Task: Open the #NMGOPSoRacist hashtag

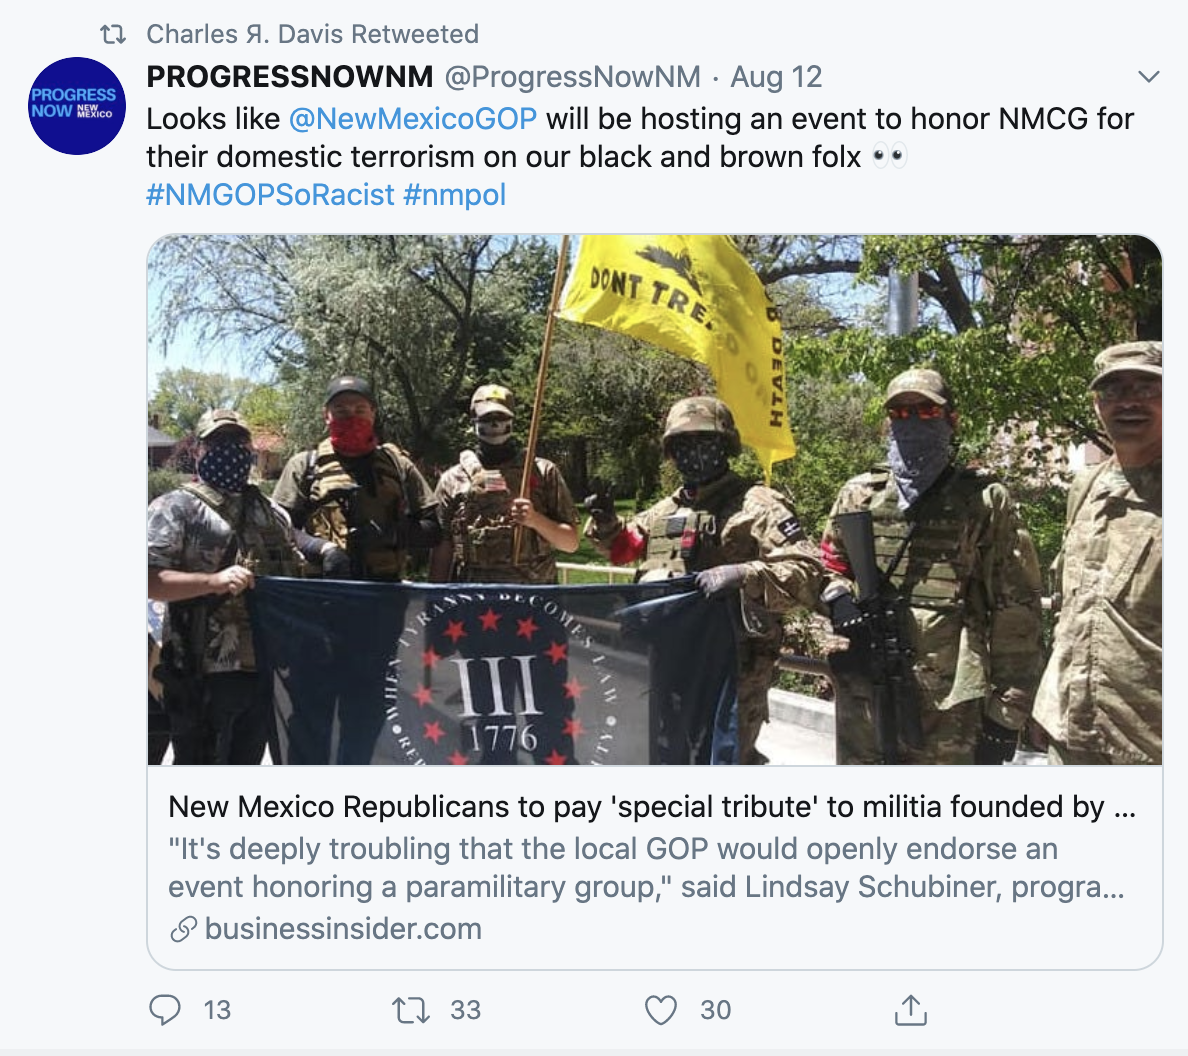Action: (x=270, y=195)
